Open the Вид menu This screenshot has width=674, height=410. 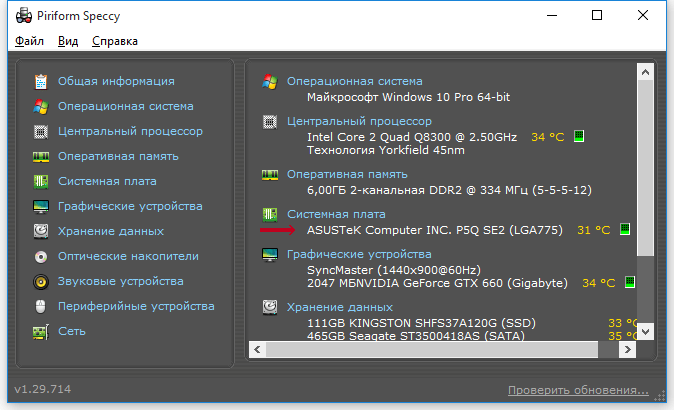pyautogui.click(x=68, y=41)
